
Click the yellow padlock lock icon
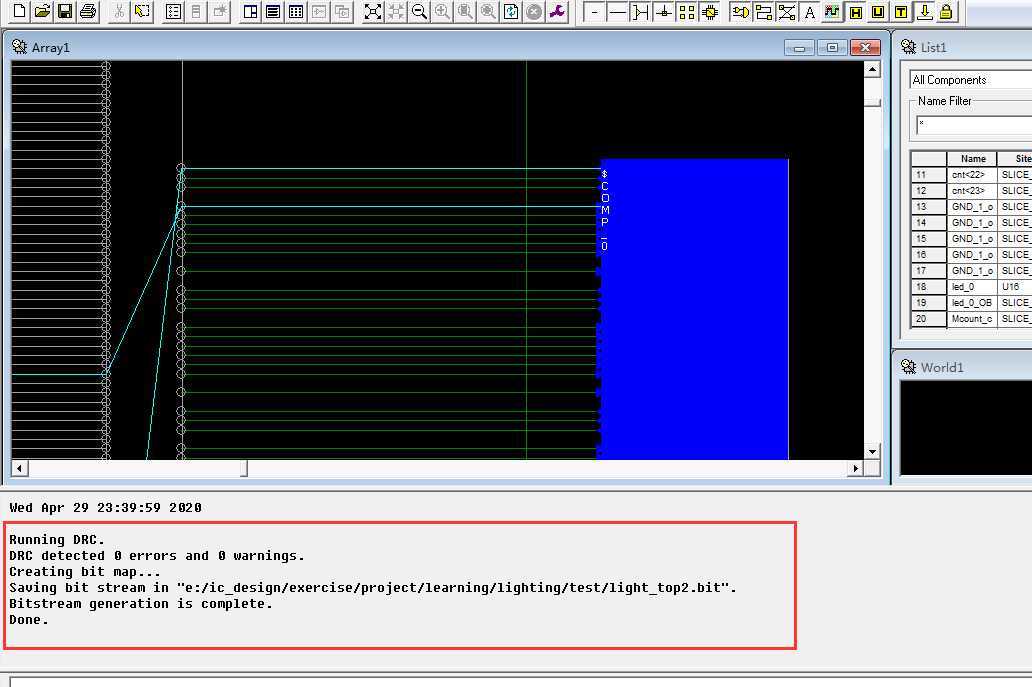tap(946, 11)
